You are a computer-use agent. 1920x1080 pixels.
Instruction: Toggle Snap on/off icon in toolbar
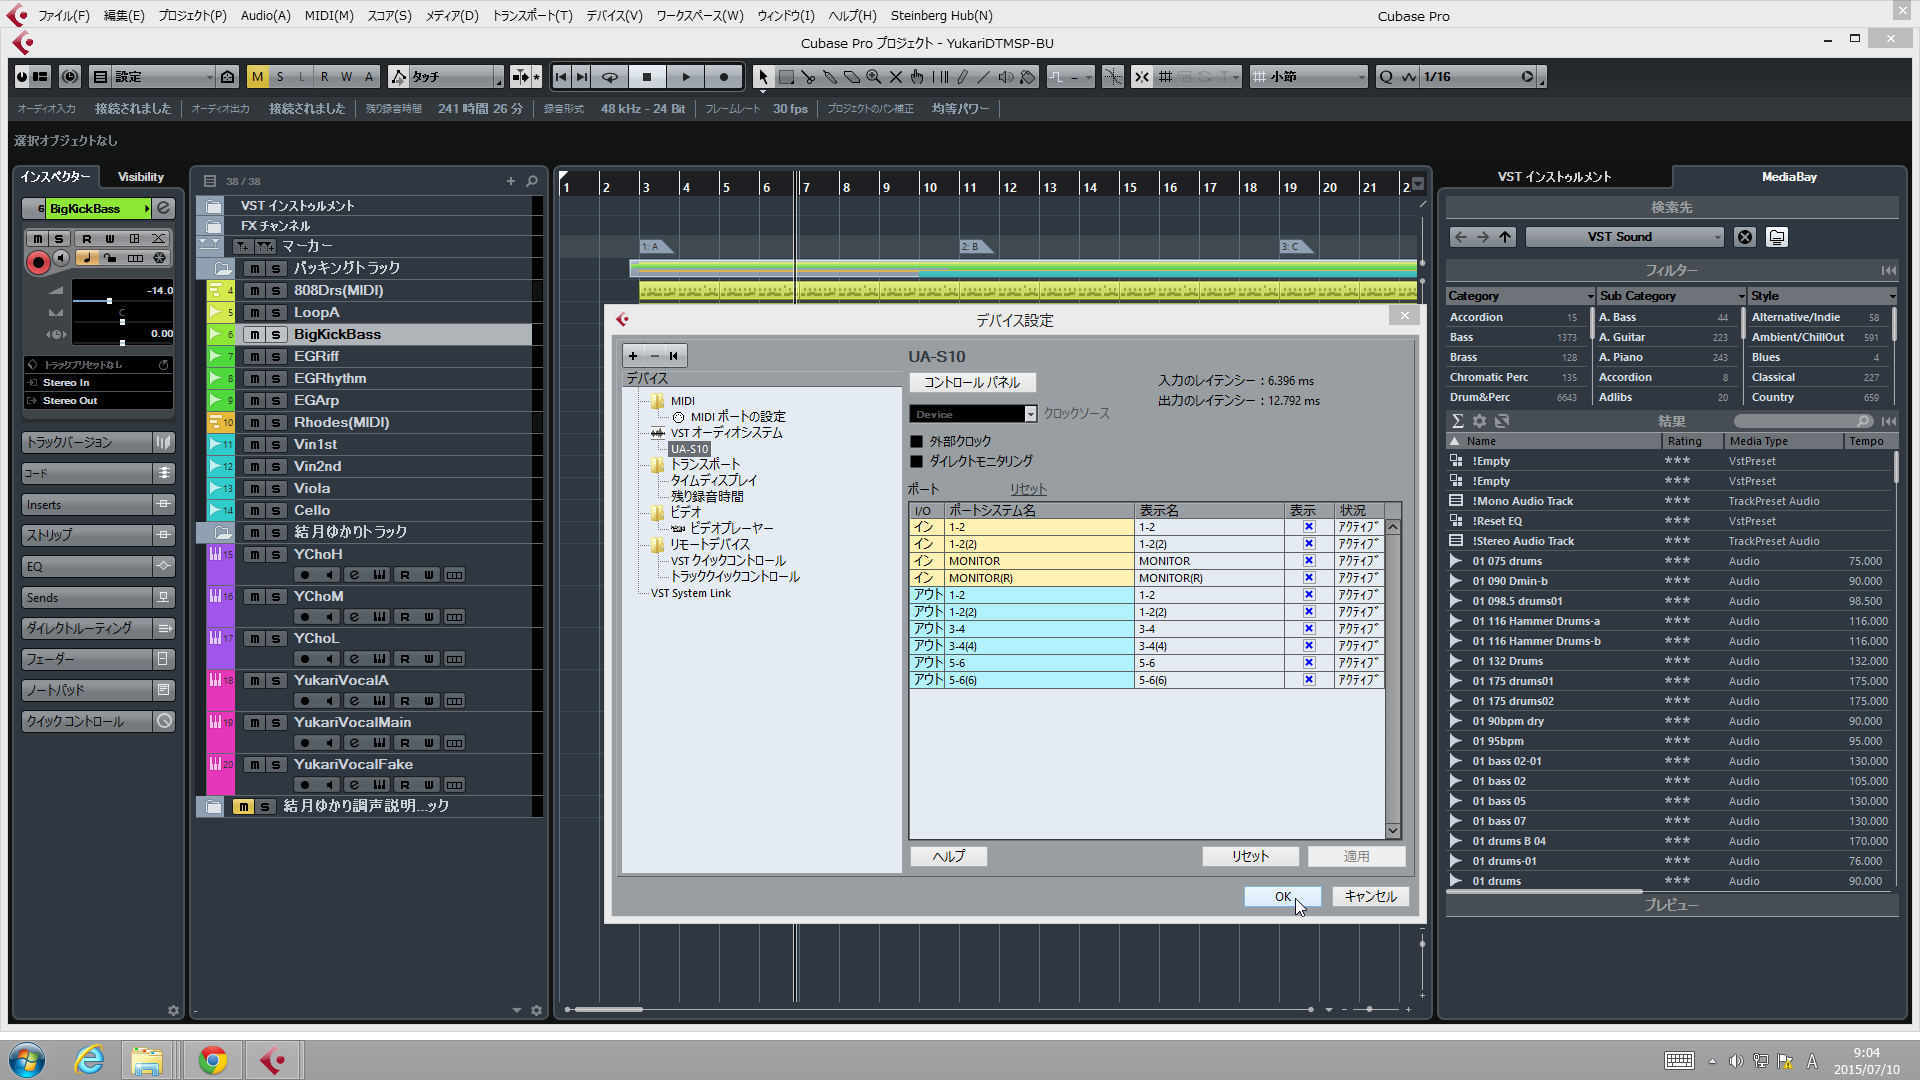click(x=1141, y=77)
